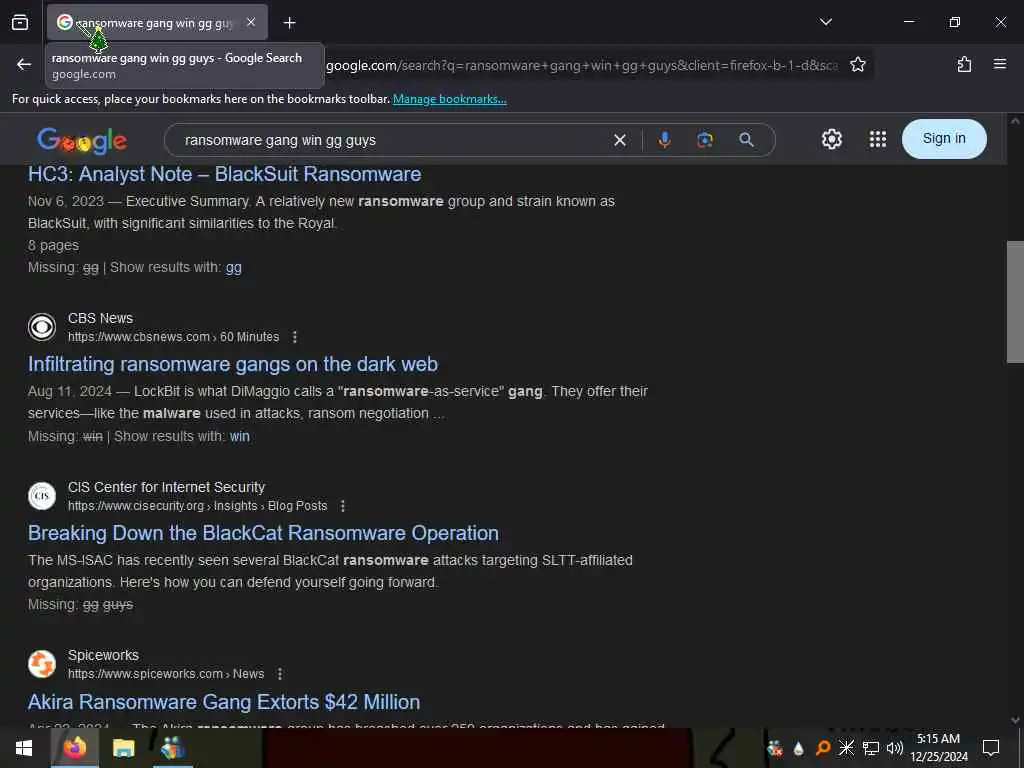
Task: Submit search with magnifier icon
Action: pos(746,140)
